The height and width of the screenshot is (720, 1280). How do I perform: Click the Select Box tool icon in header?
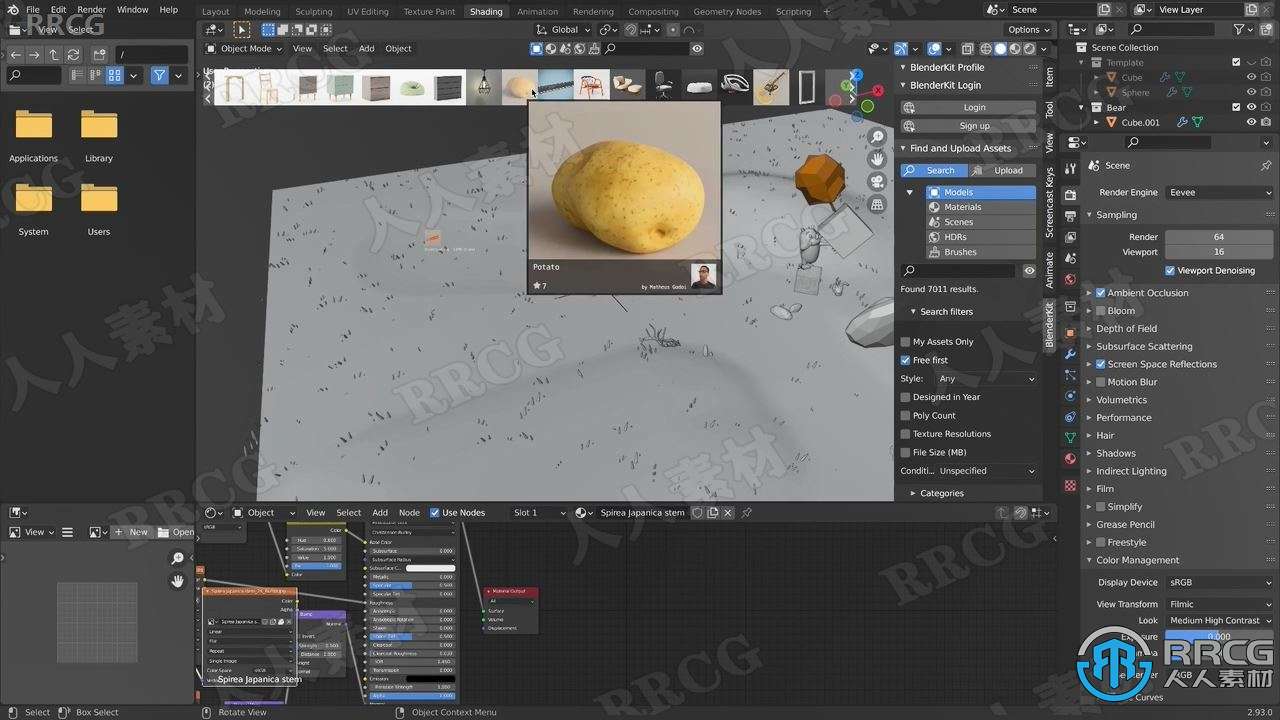[242, 30]
